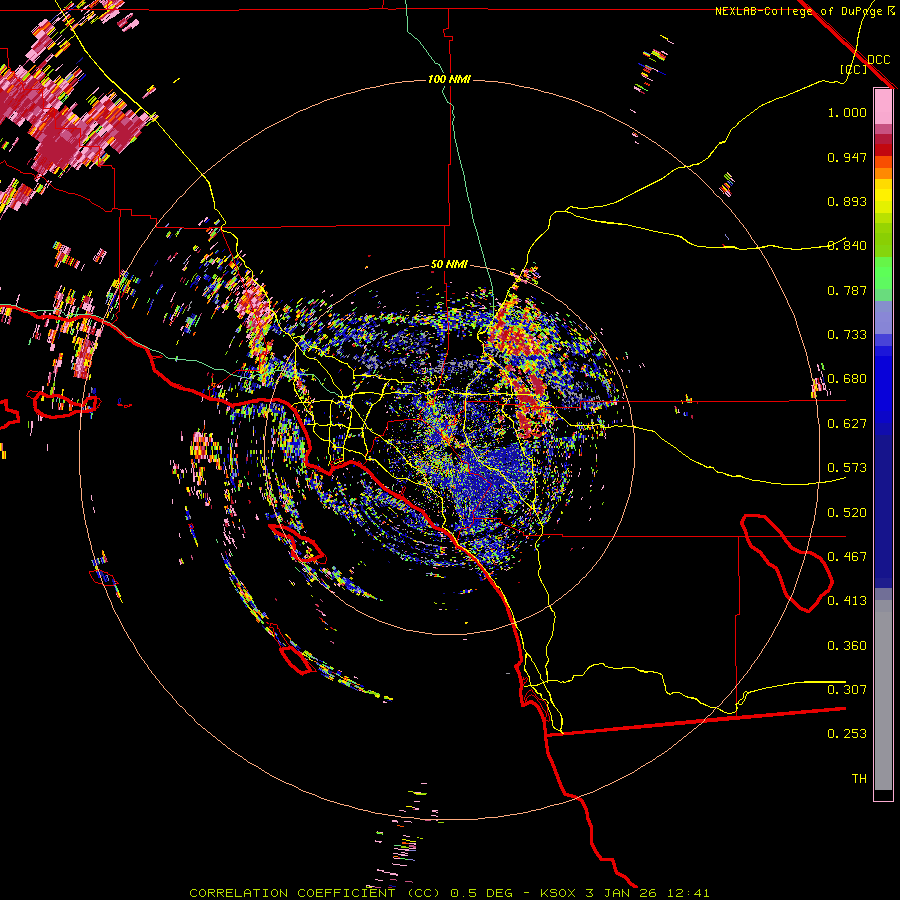Click the 0.627 color scale label
The width and height of the screenshot is (900, 900).
pos(847,424)
